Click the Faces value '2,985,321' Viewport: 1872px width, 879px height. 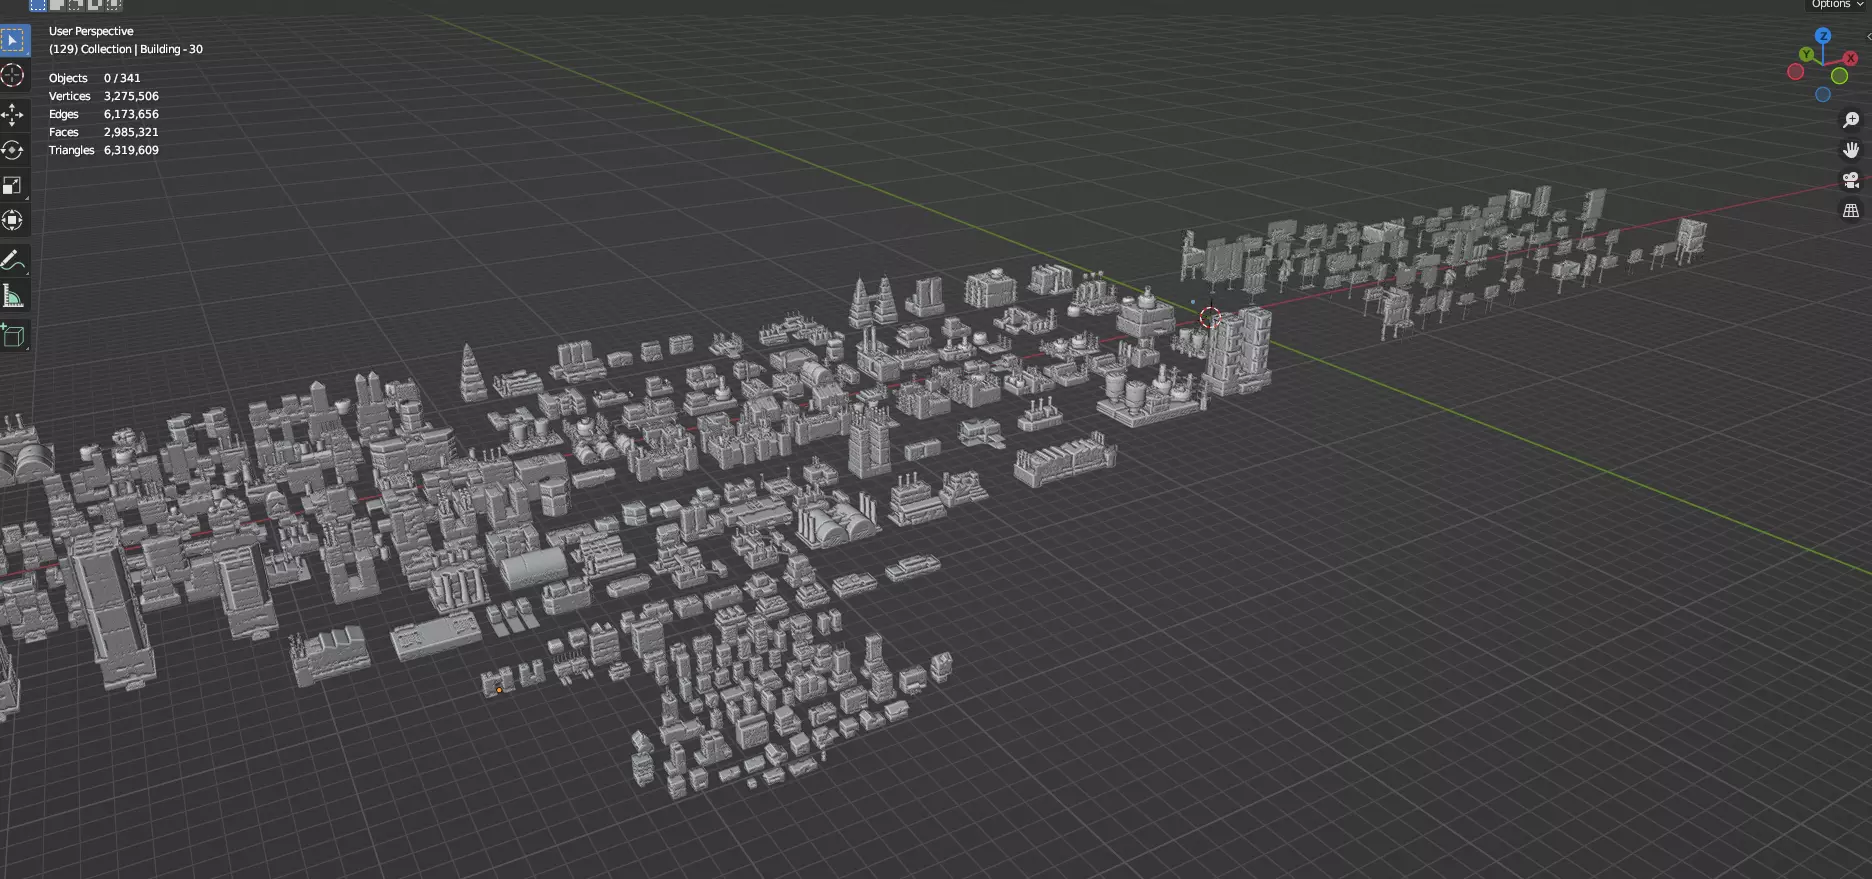(131, 132)
